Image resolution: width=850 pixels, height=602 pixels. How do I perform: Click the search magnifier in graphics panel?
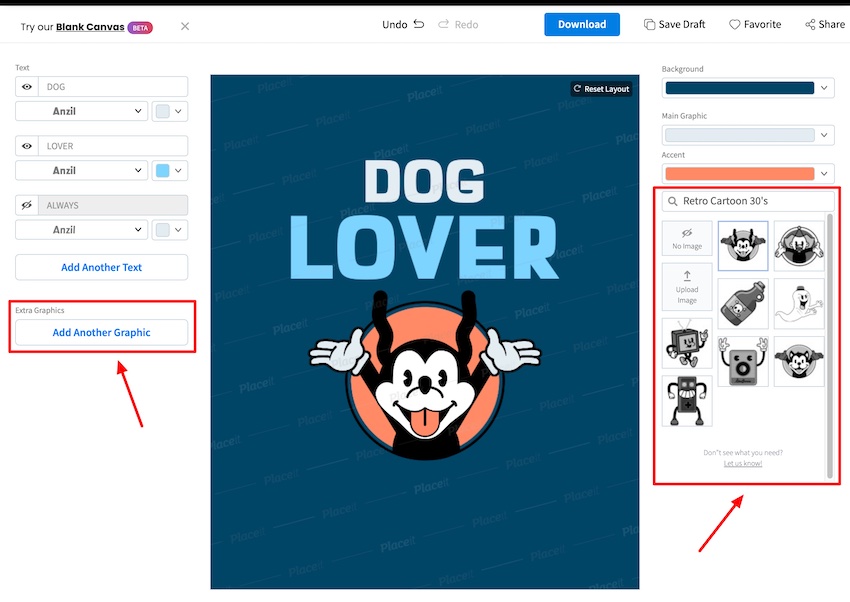(x=673, y=201)
